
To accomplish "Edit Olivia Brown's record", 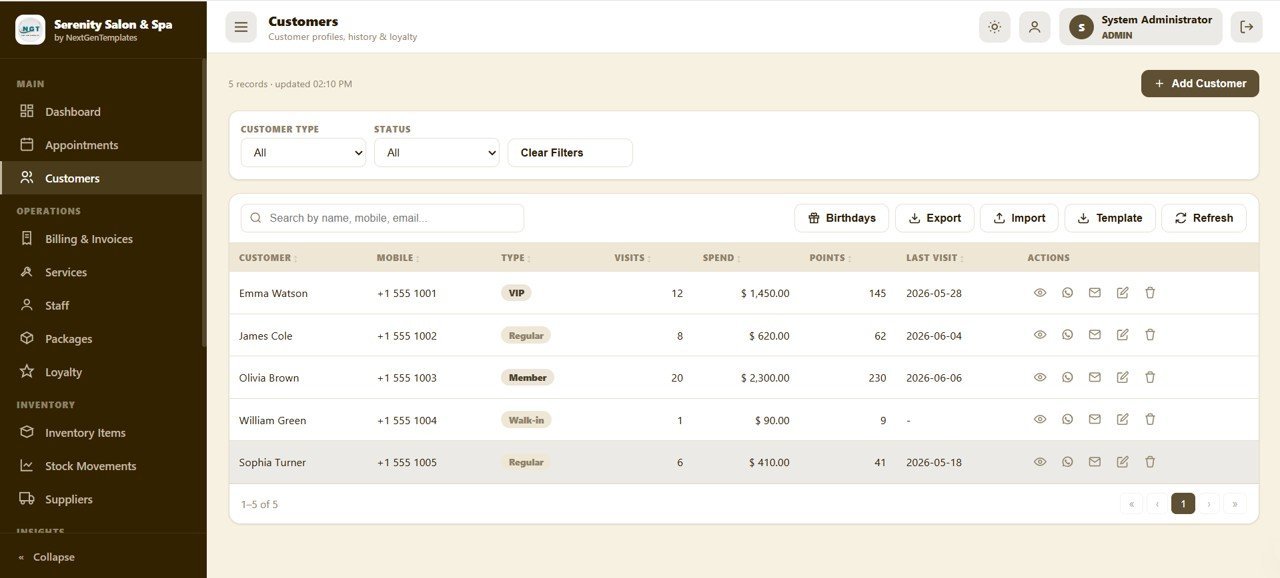I will 1122,377.
